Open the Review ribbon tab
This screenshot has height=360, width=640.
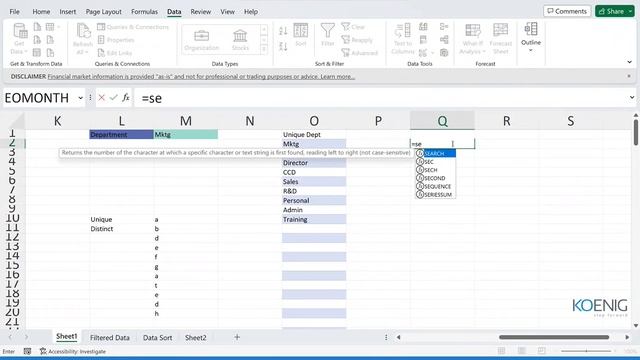201,11
